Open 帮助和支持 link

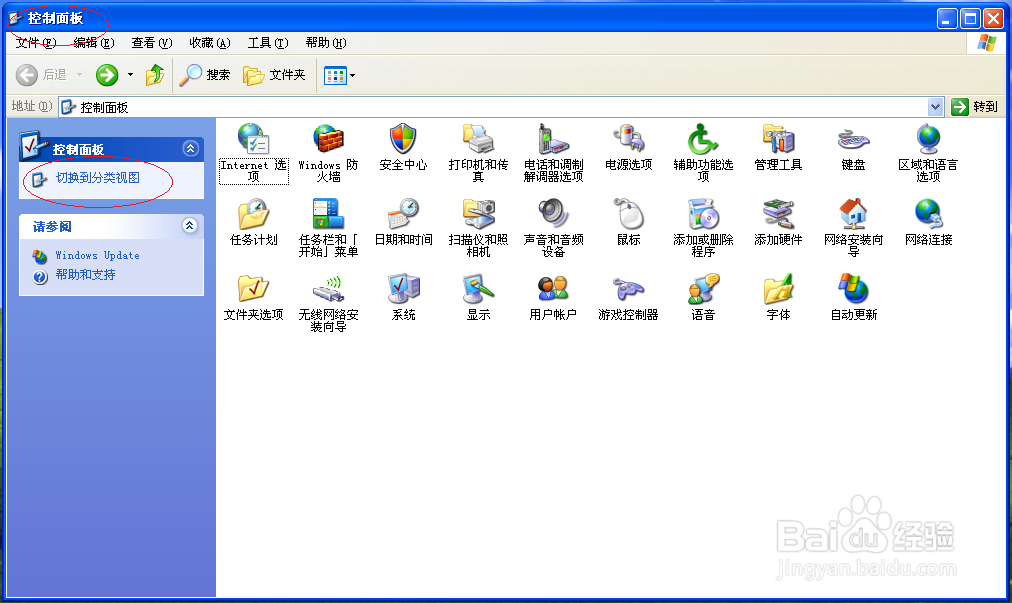pyautogui.click(x=85, y=275)
